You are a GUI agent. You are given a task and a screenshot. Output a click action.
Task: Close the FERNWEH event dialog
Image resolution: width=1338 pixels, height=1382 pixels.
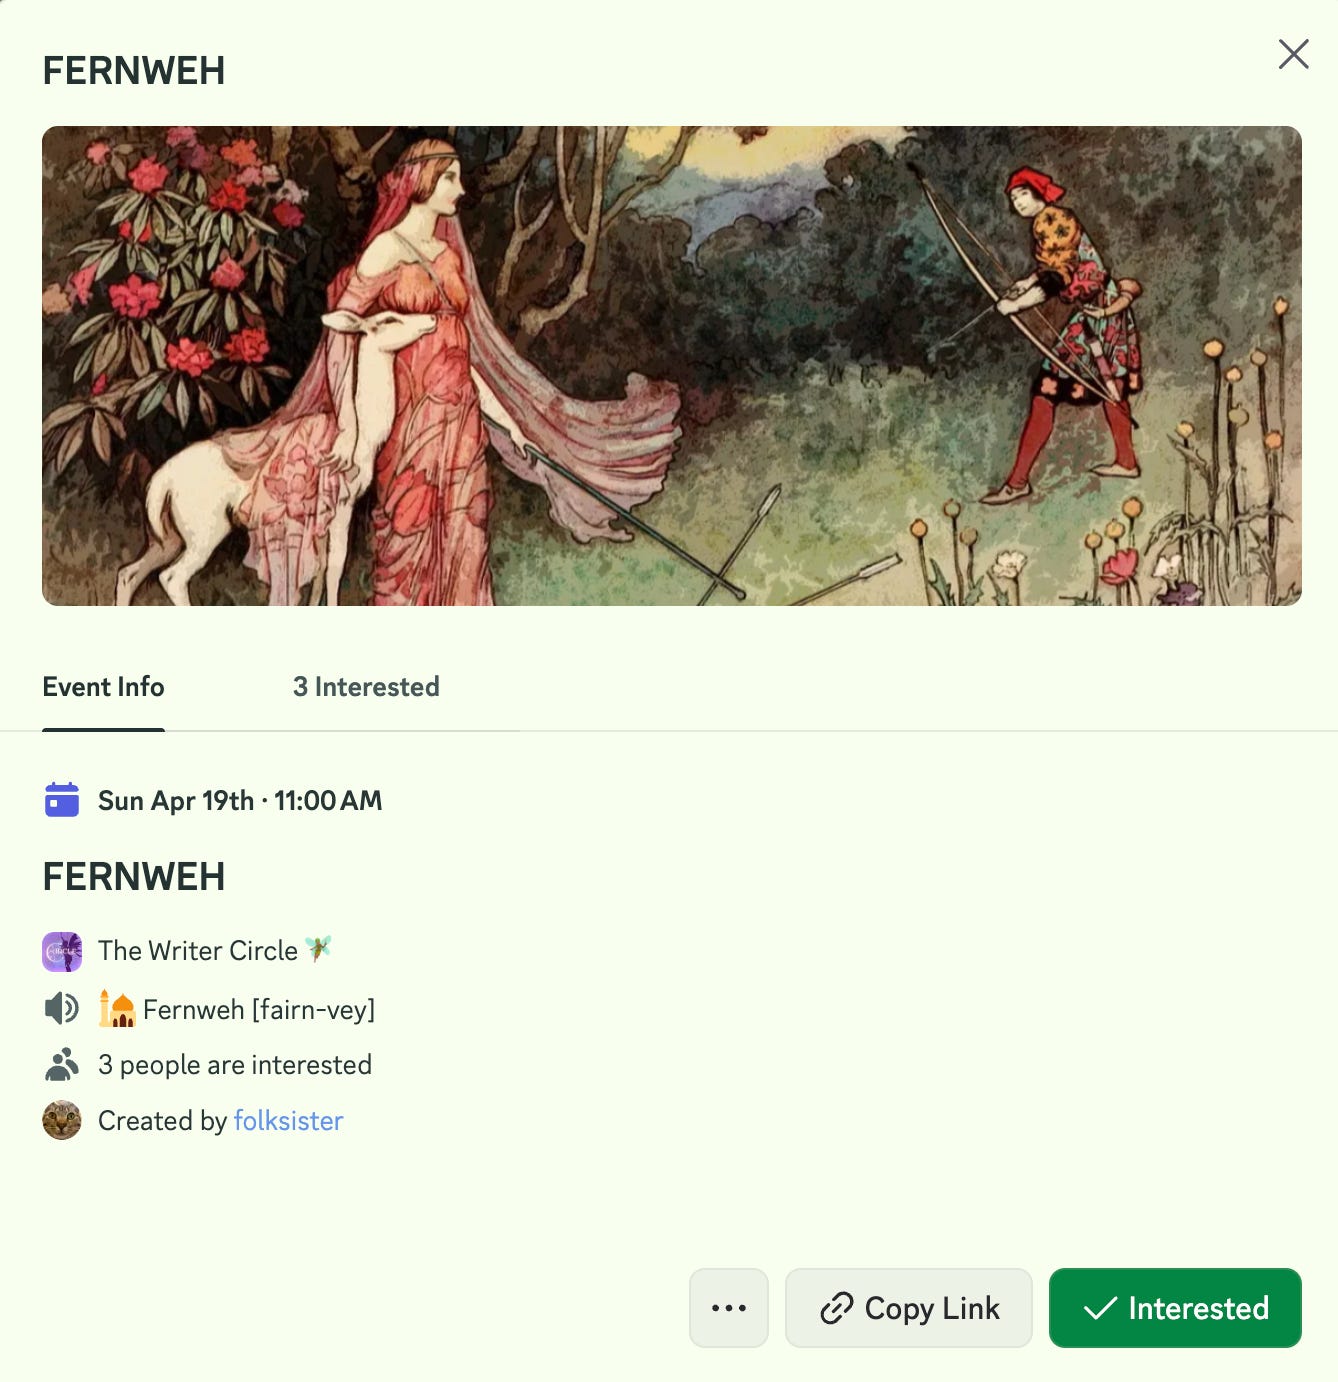(1293, 54)
